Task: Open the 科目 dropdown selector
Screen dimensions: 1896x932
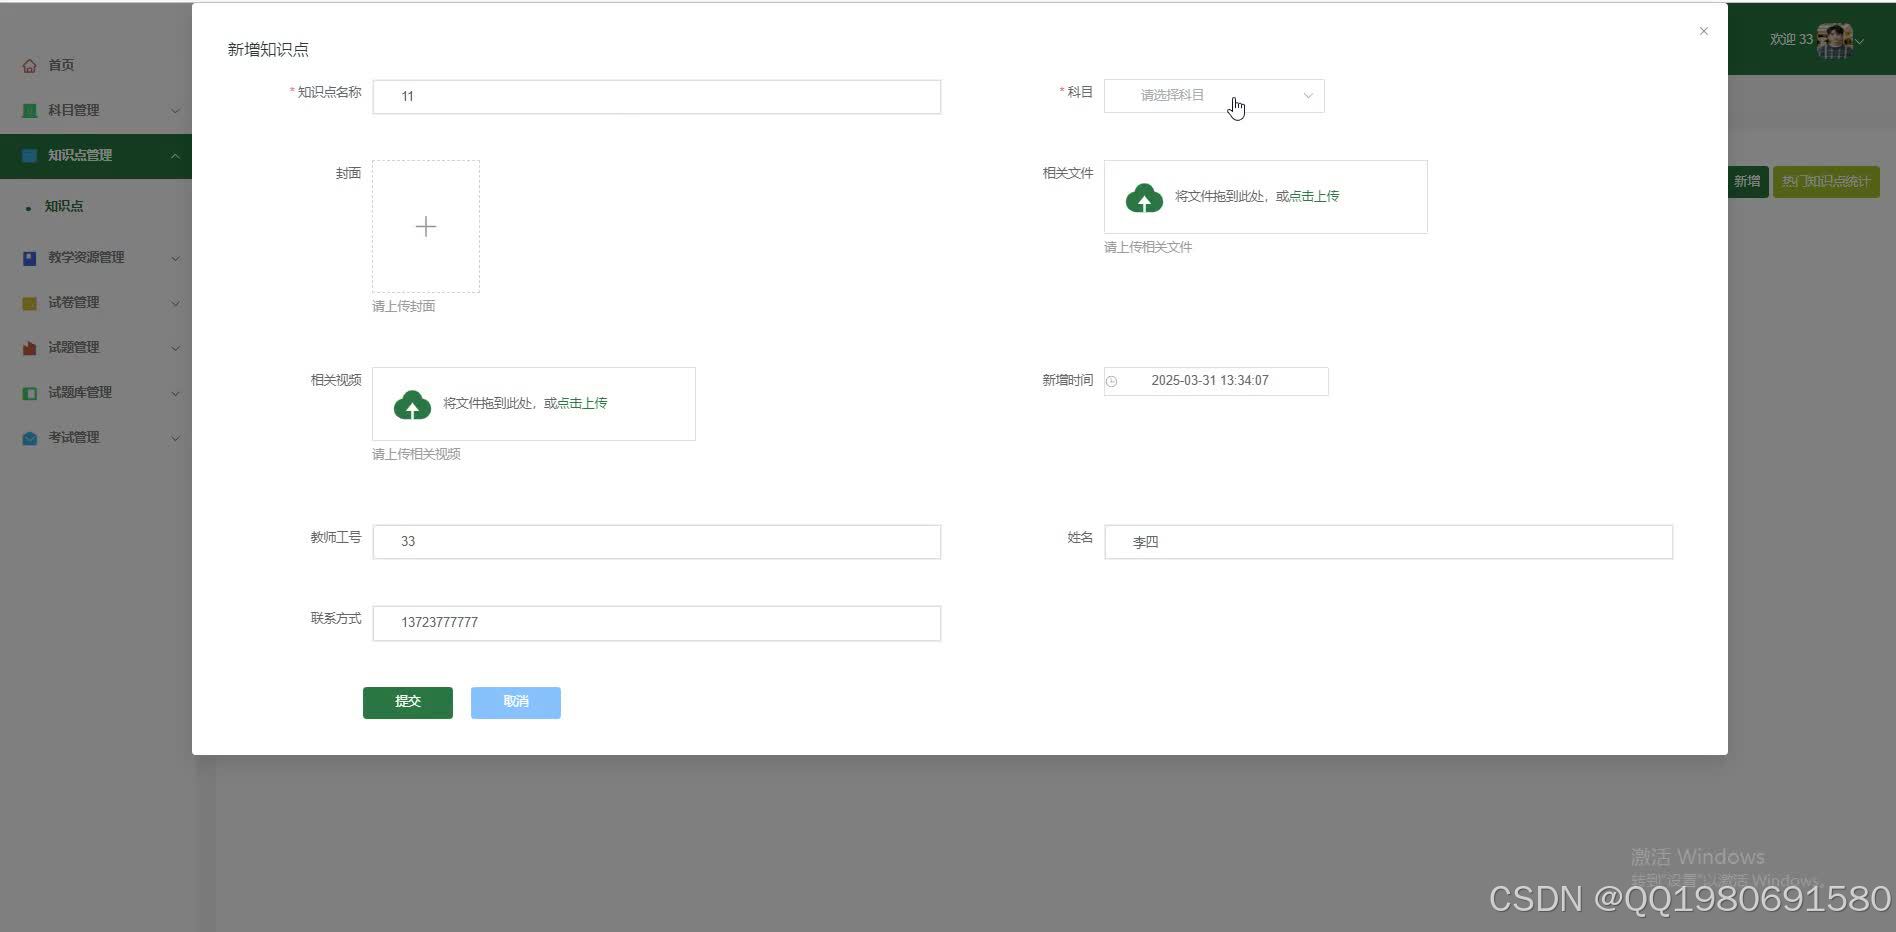Action: click(x=1214, y=96)
